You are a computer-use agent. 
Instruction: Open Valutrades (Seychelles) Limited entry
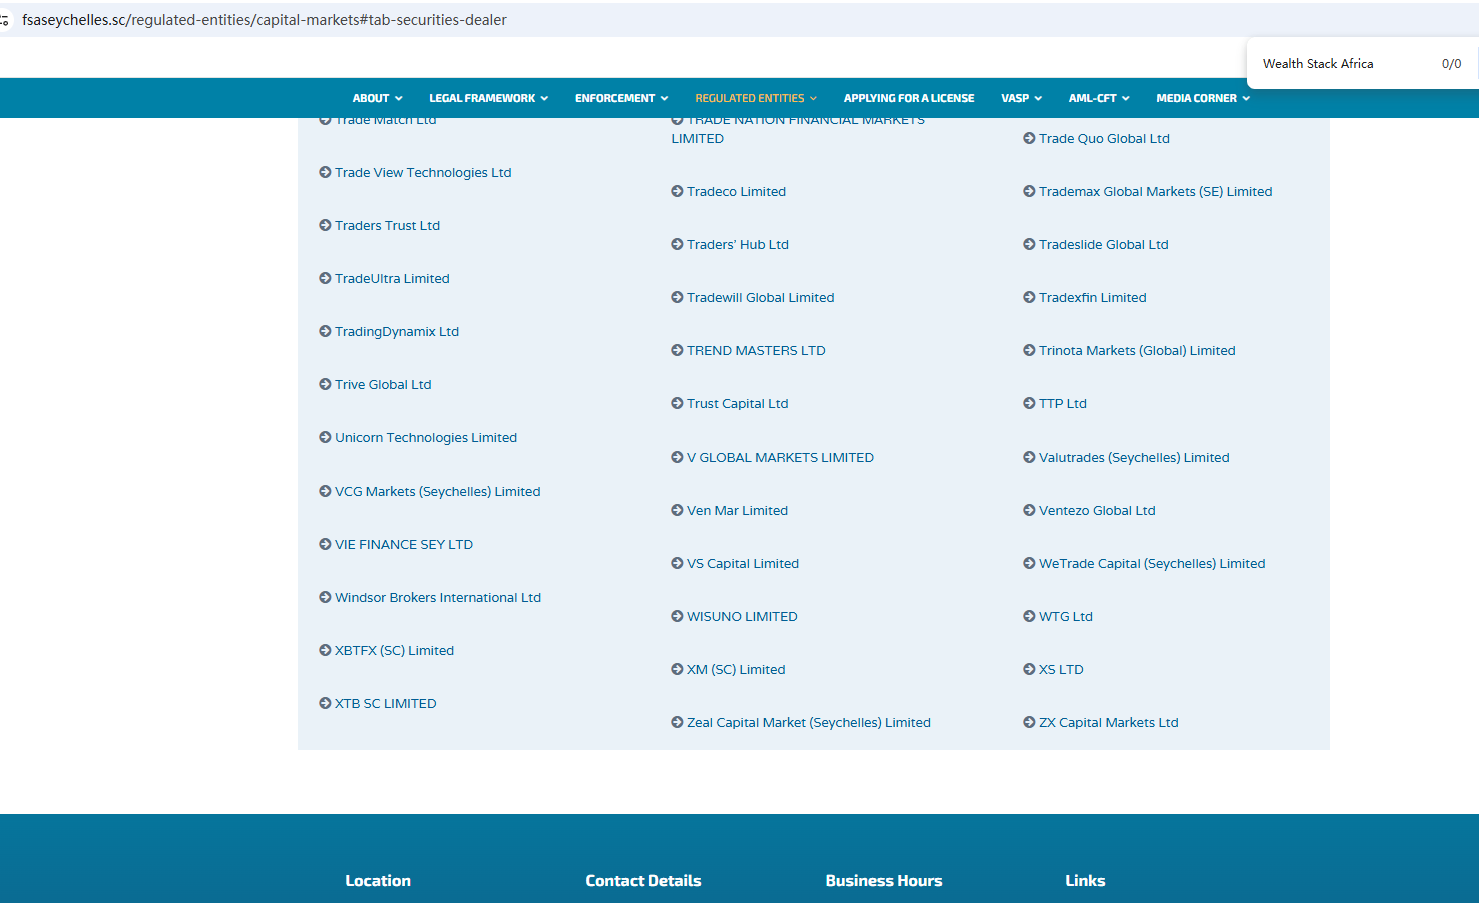tap(1133, 458)
